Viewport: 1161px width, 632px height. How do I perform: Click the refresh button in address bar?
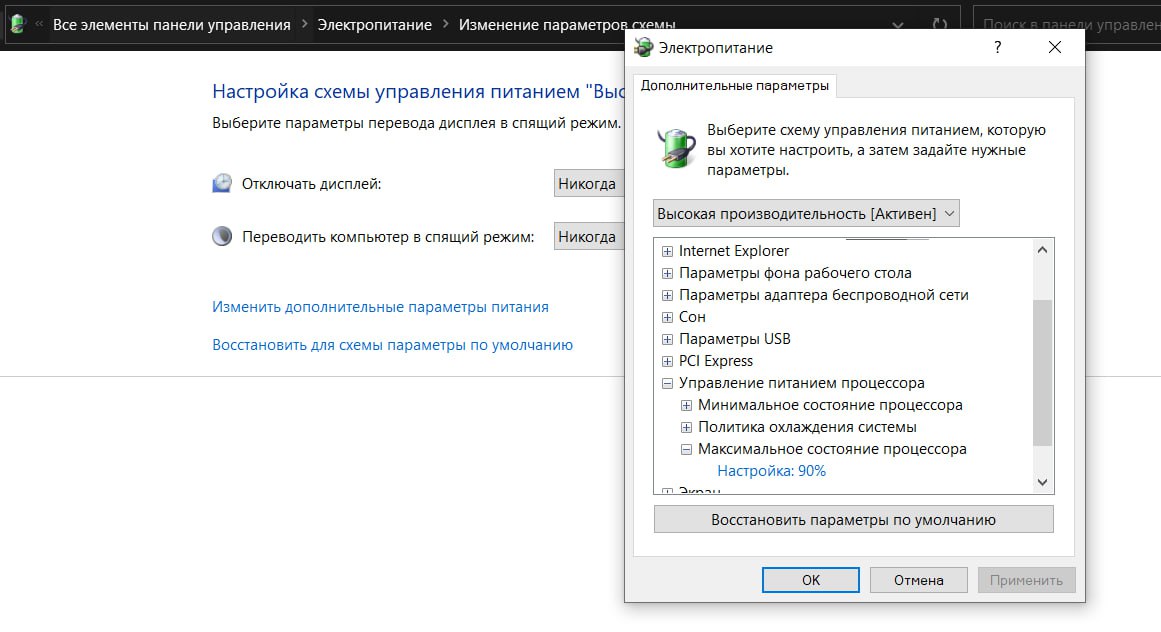[939, 24]
